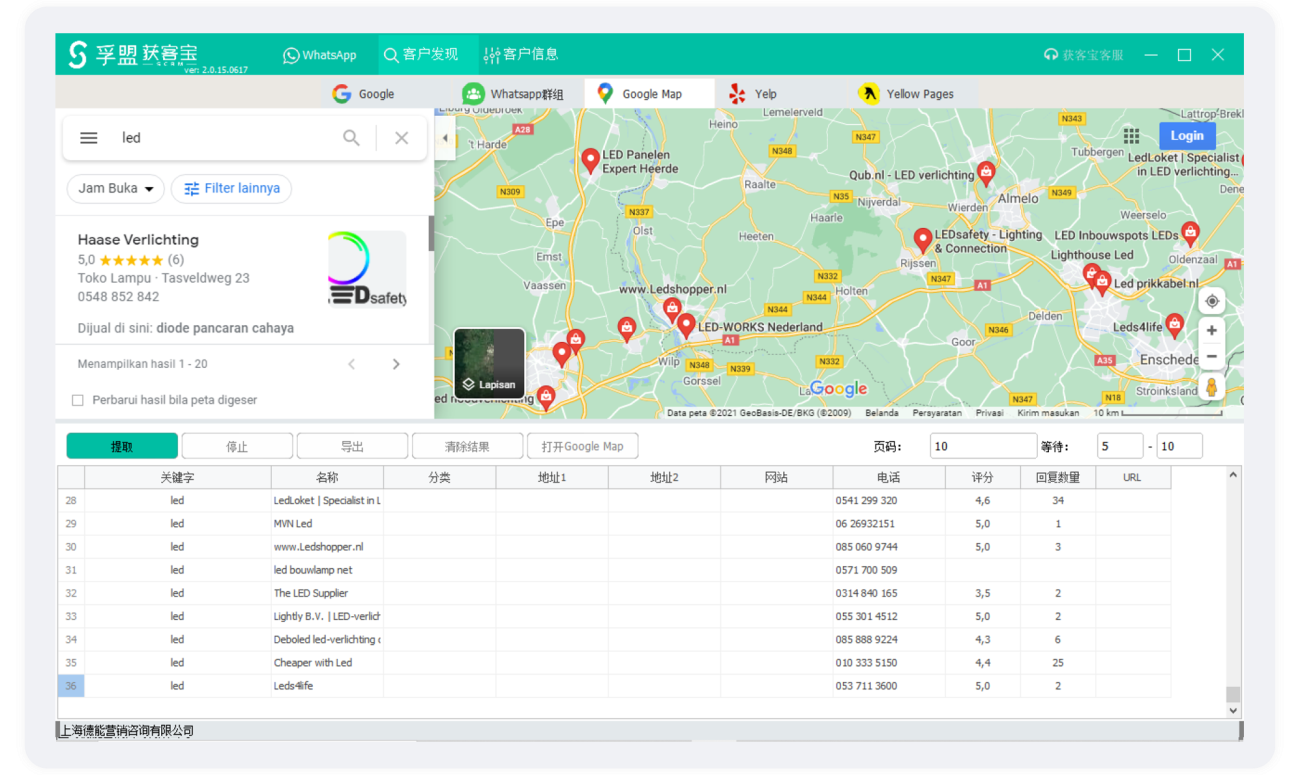The image size is (1300, 775).
Task: Select row 28 LedLoket entry
Action: point(614,500)
